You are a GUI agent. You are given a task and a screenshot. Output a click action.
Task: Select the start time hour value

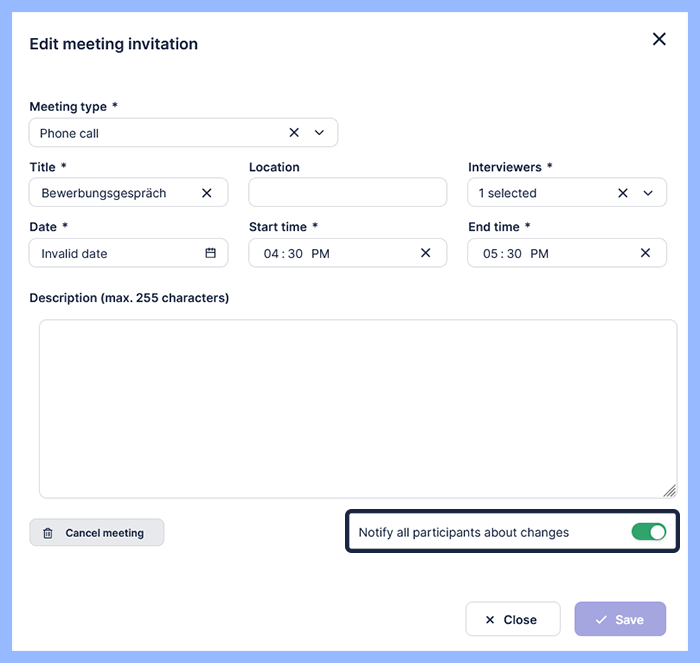click(271, 254)
